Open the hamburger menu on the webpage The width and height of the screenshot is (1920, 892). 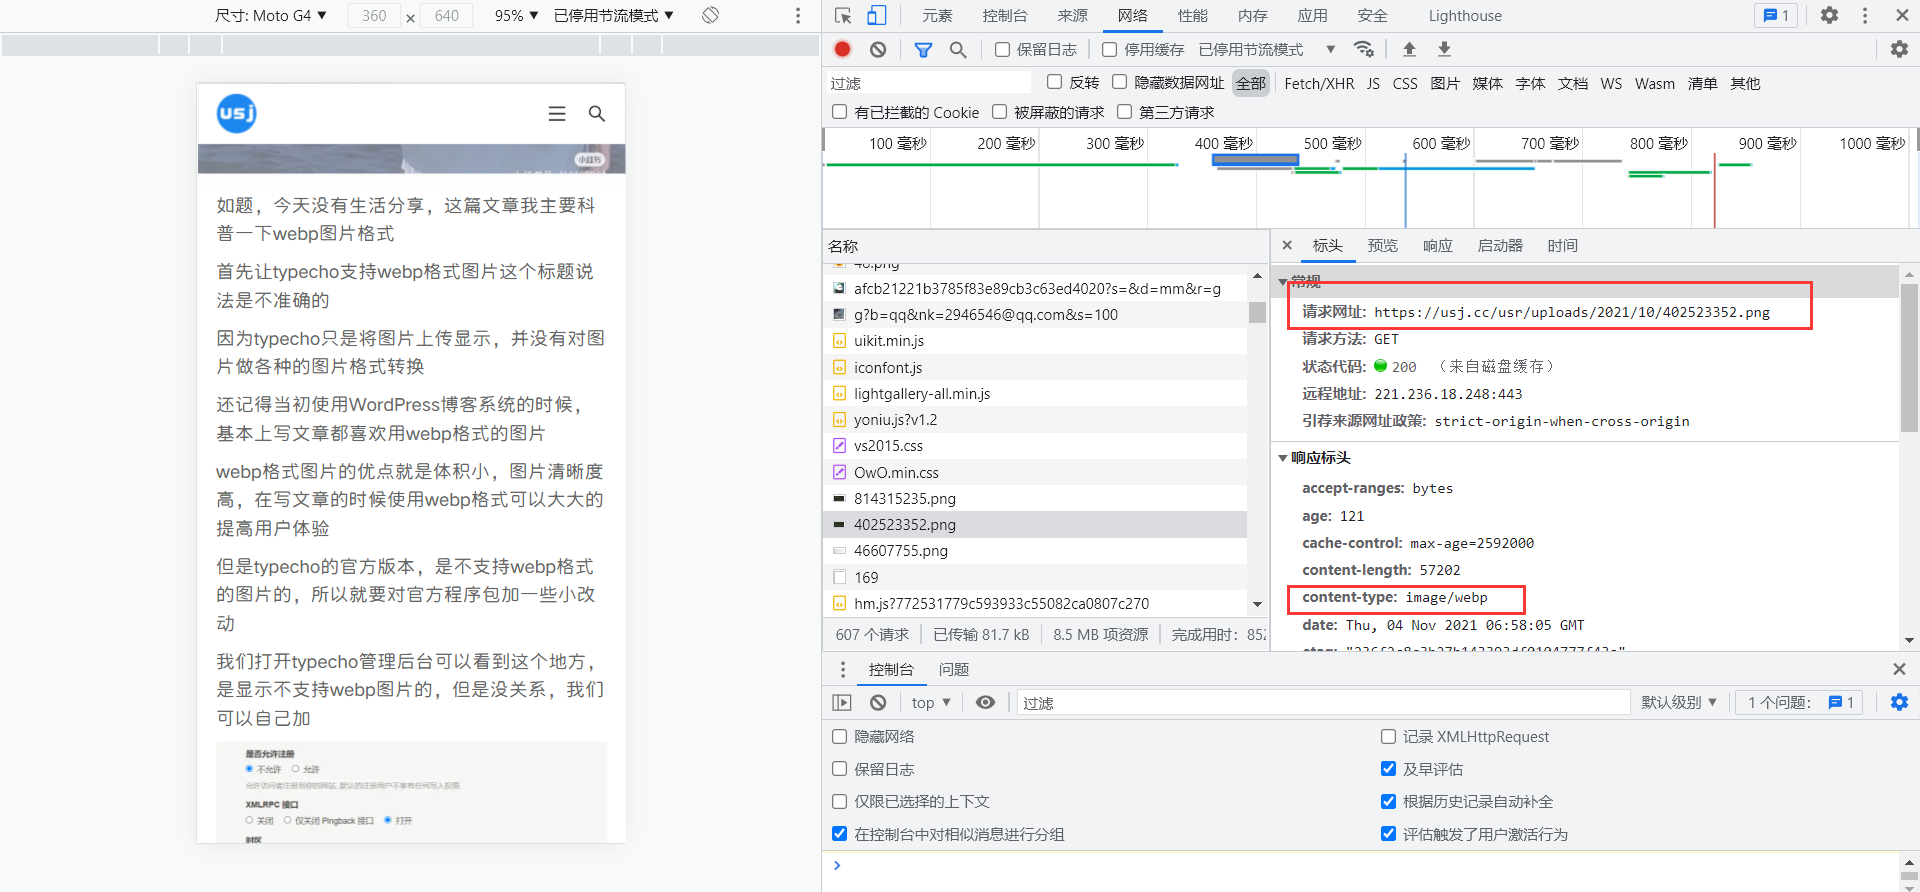pyautogui.click(x=557, y=114)
